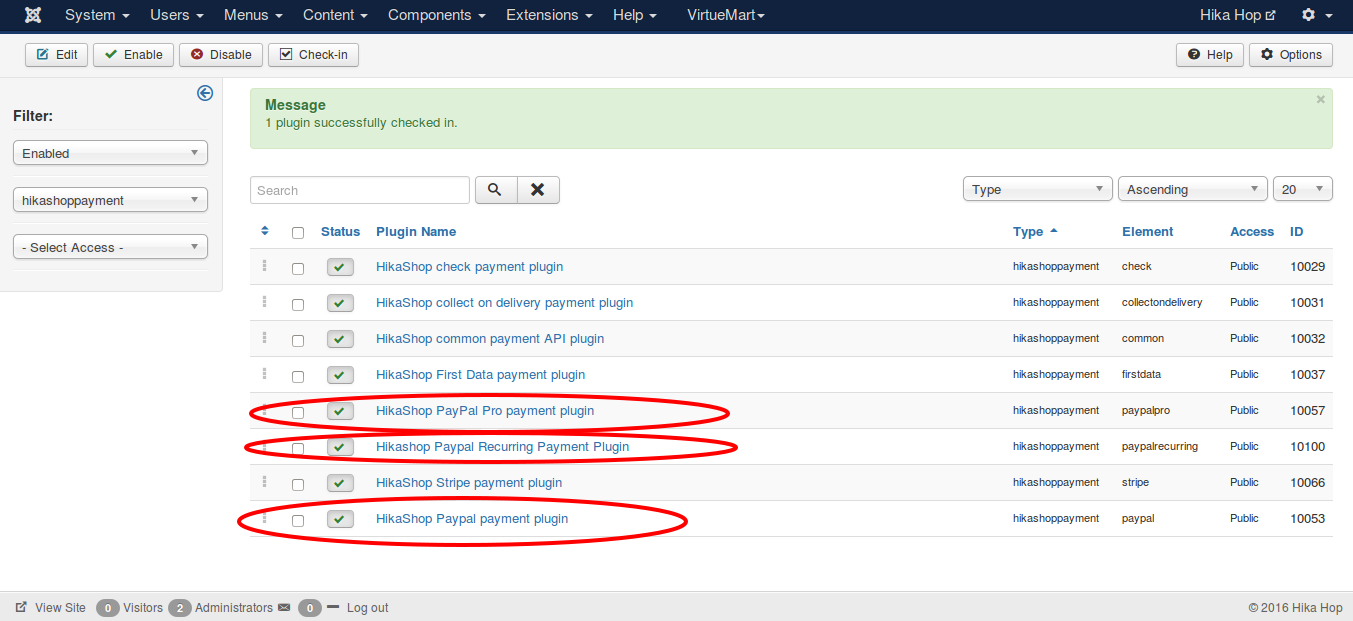The width and height of the screenshot is (1353, 621).
Task: Clear search with the X button
Action: click(538, 190)
